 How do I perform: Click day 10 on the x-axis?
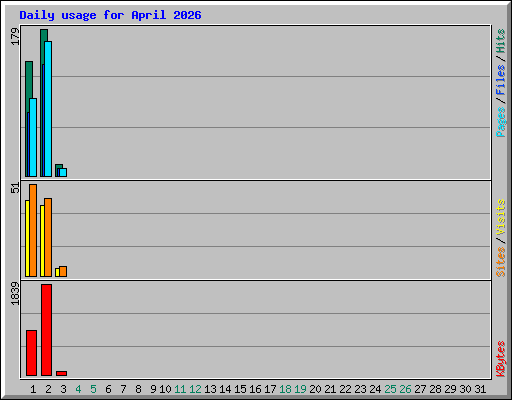point(165,389)
